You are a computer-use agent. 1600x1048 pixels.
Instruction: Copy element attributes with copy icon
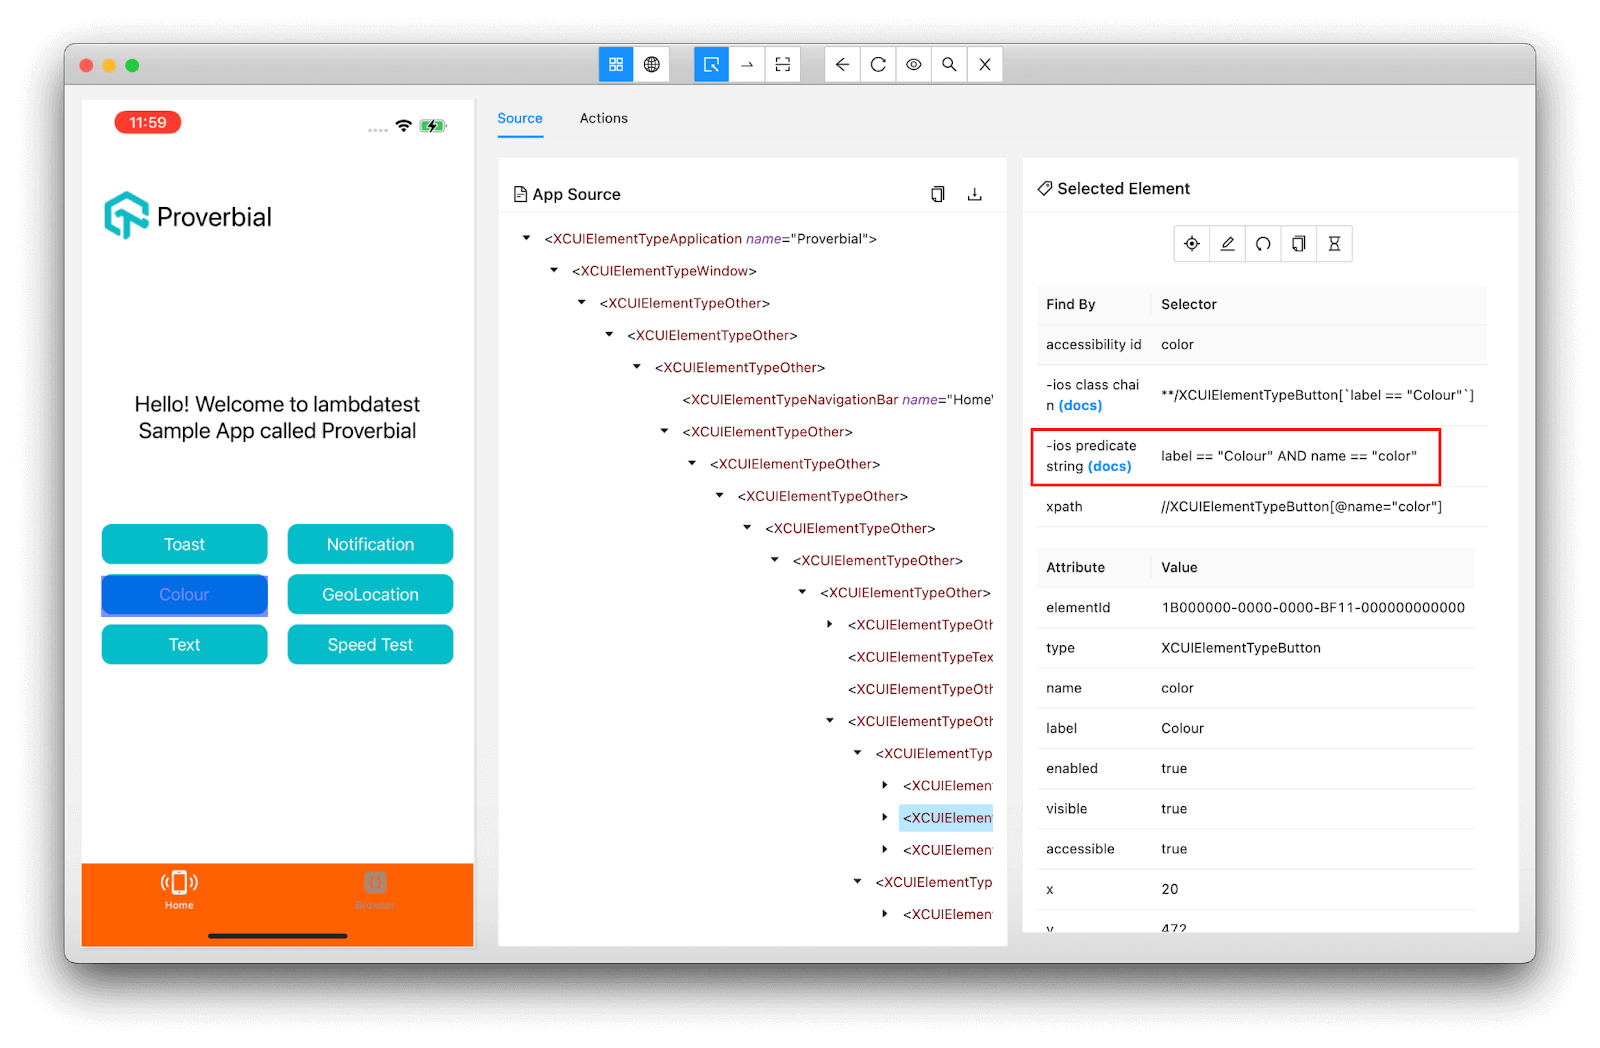[1298, 243]
